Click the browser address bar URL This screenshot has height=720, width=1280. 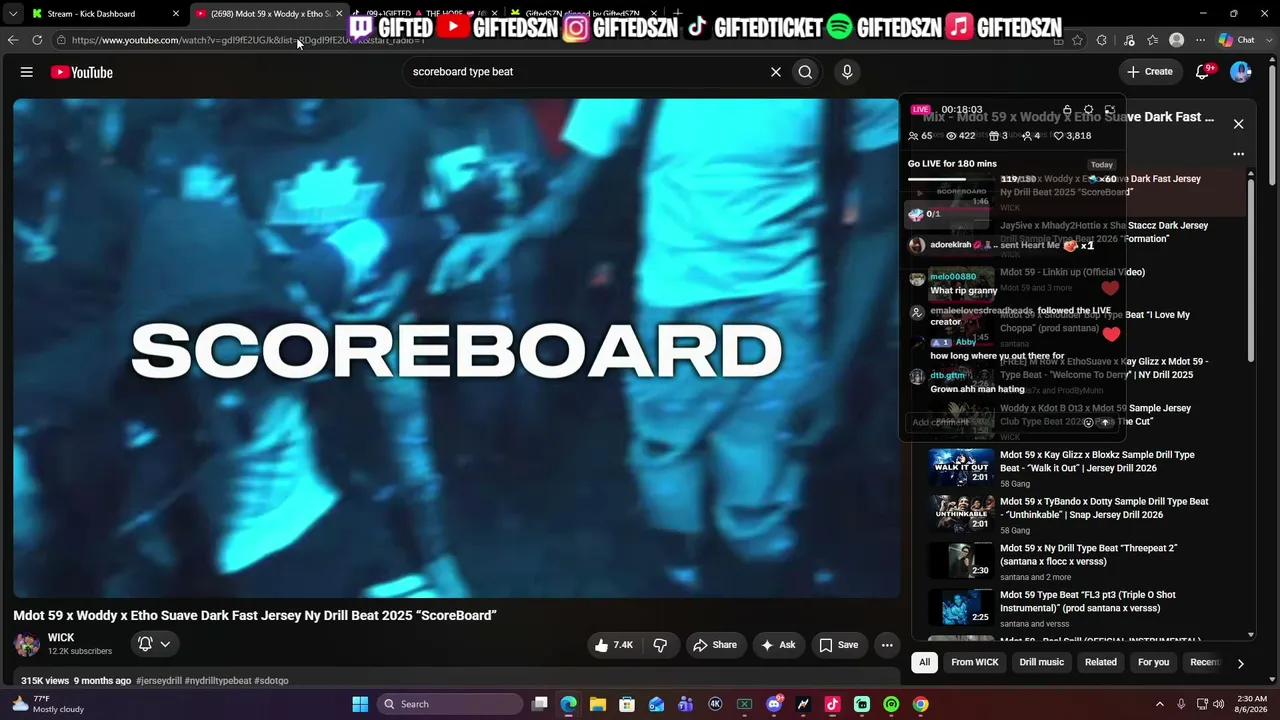(x=248, y=40)
